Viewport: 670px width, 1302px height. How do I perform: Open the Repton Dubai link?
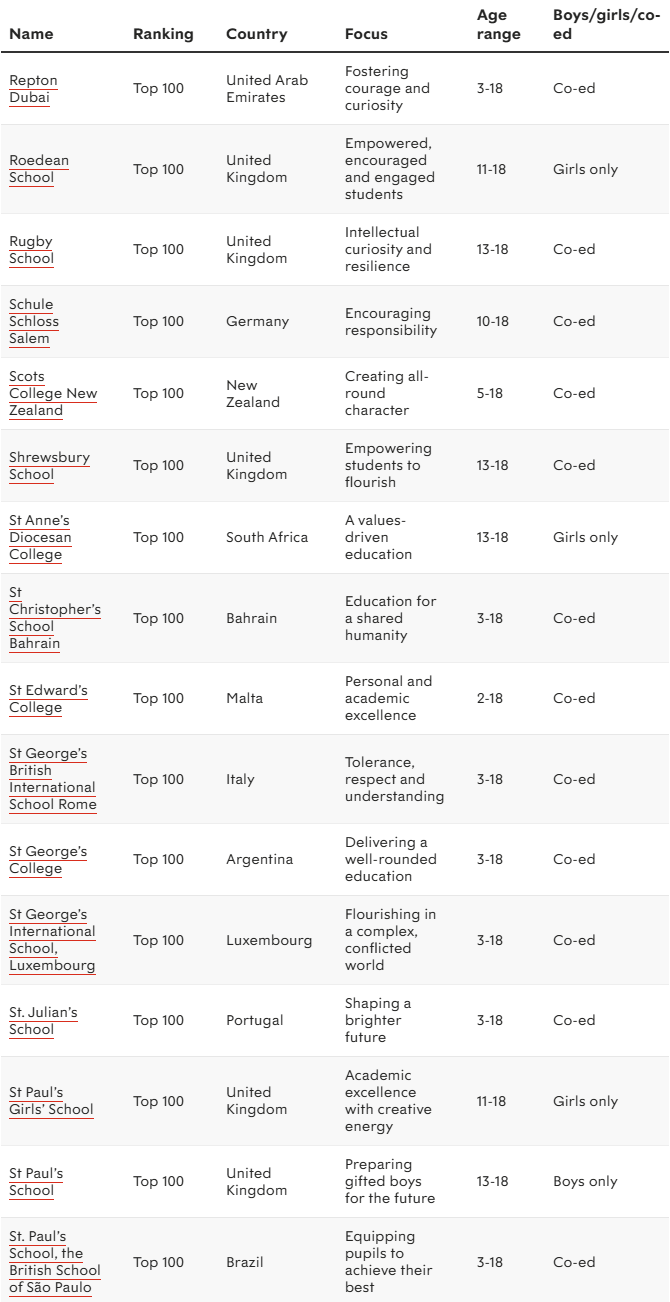pos(33,89)
